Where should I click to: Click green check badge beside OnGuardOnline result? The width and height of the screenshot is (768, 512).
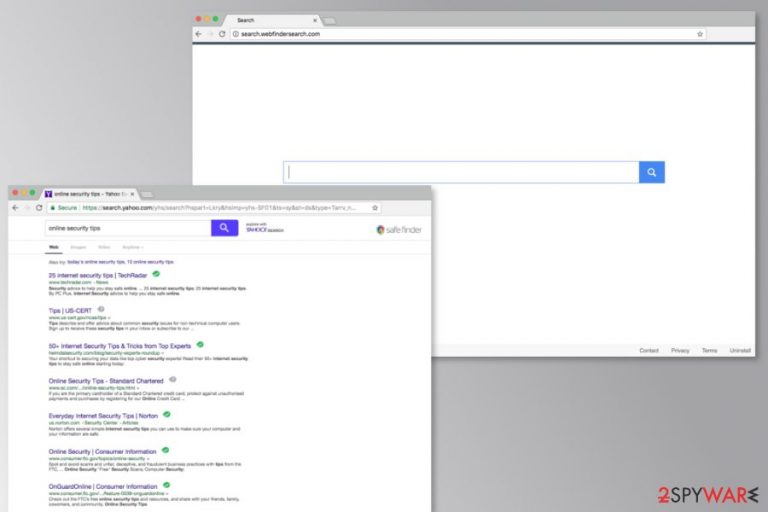(167, 485)
